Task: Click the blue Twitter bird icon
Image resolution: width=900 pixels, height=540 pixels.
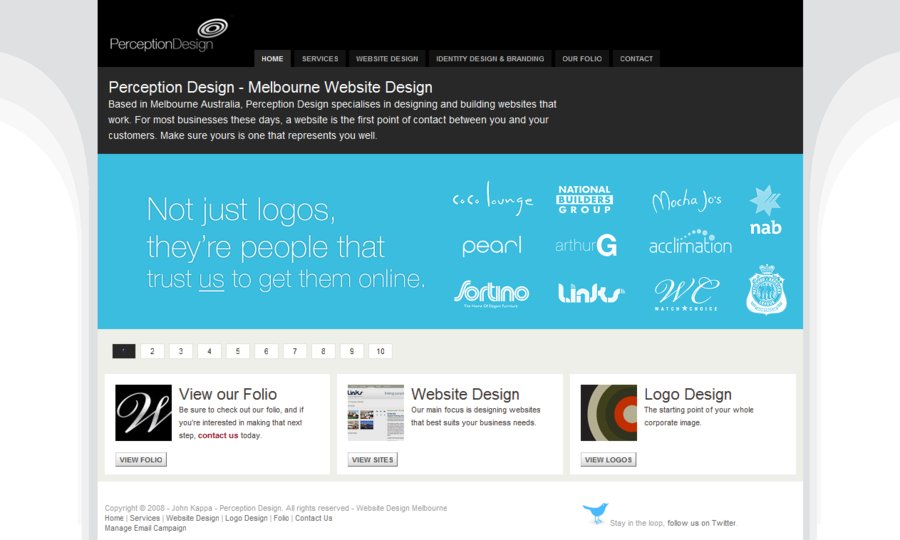Action: tap(595, 513)
